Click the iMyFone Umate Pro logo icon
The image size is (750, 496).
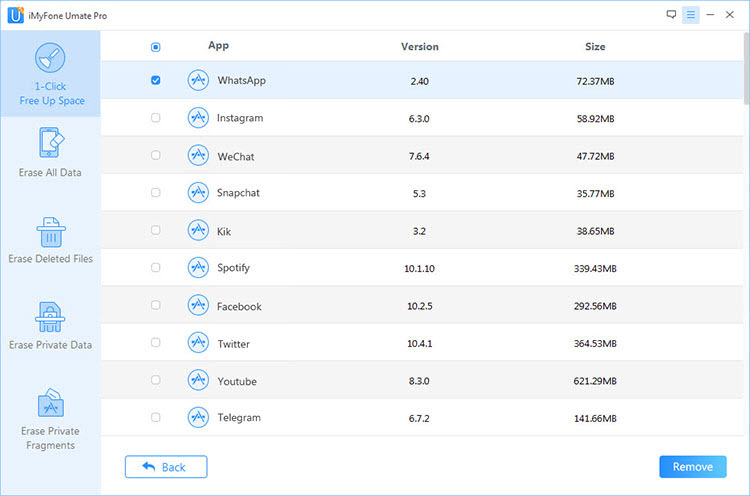coord(16,15)
